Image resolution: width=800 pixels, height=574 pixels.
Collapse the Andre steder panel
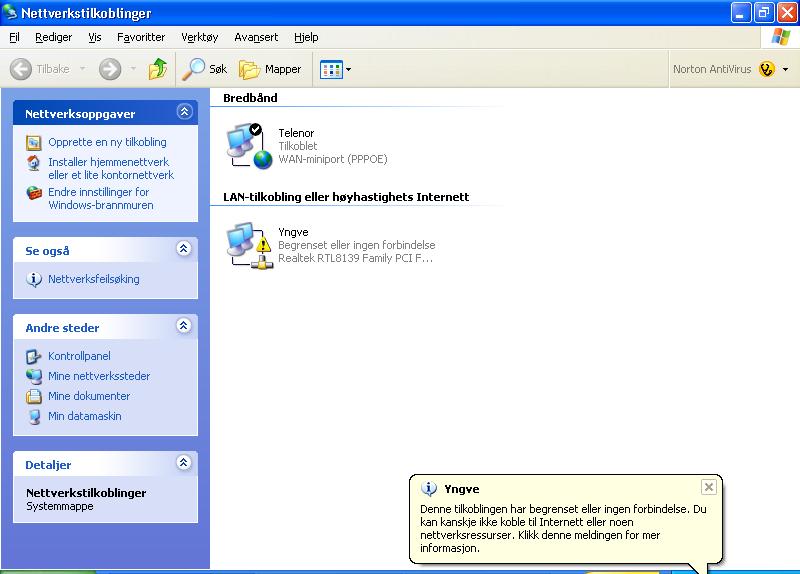coord(184,326)
